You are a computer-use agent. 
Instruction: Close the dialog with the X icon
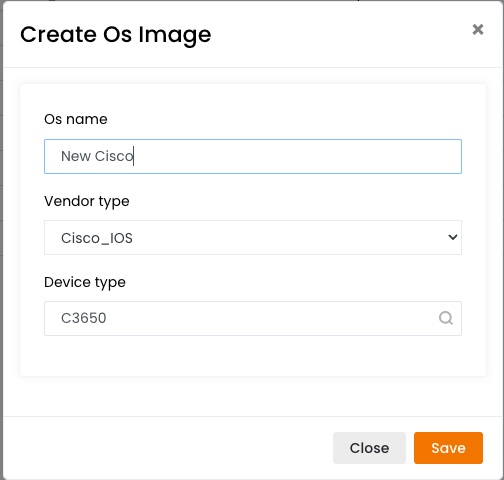click(478, 29)
